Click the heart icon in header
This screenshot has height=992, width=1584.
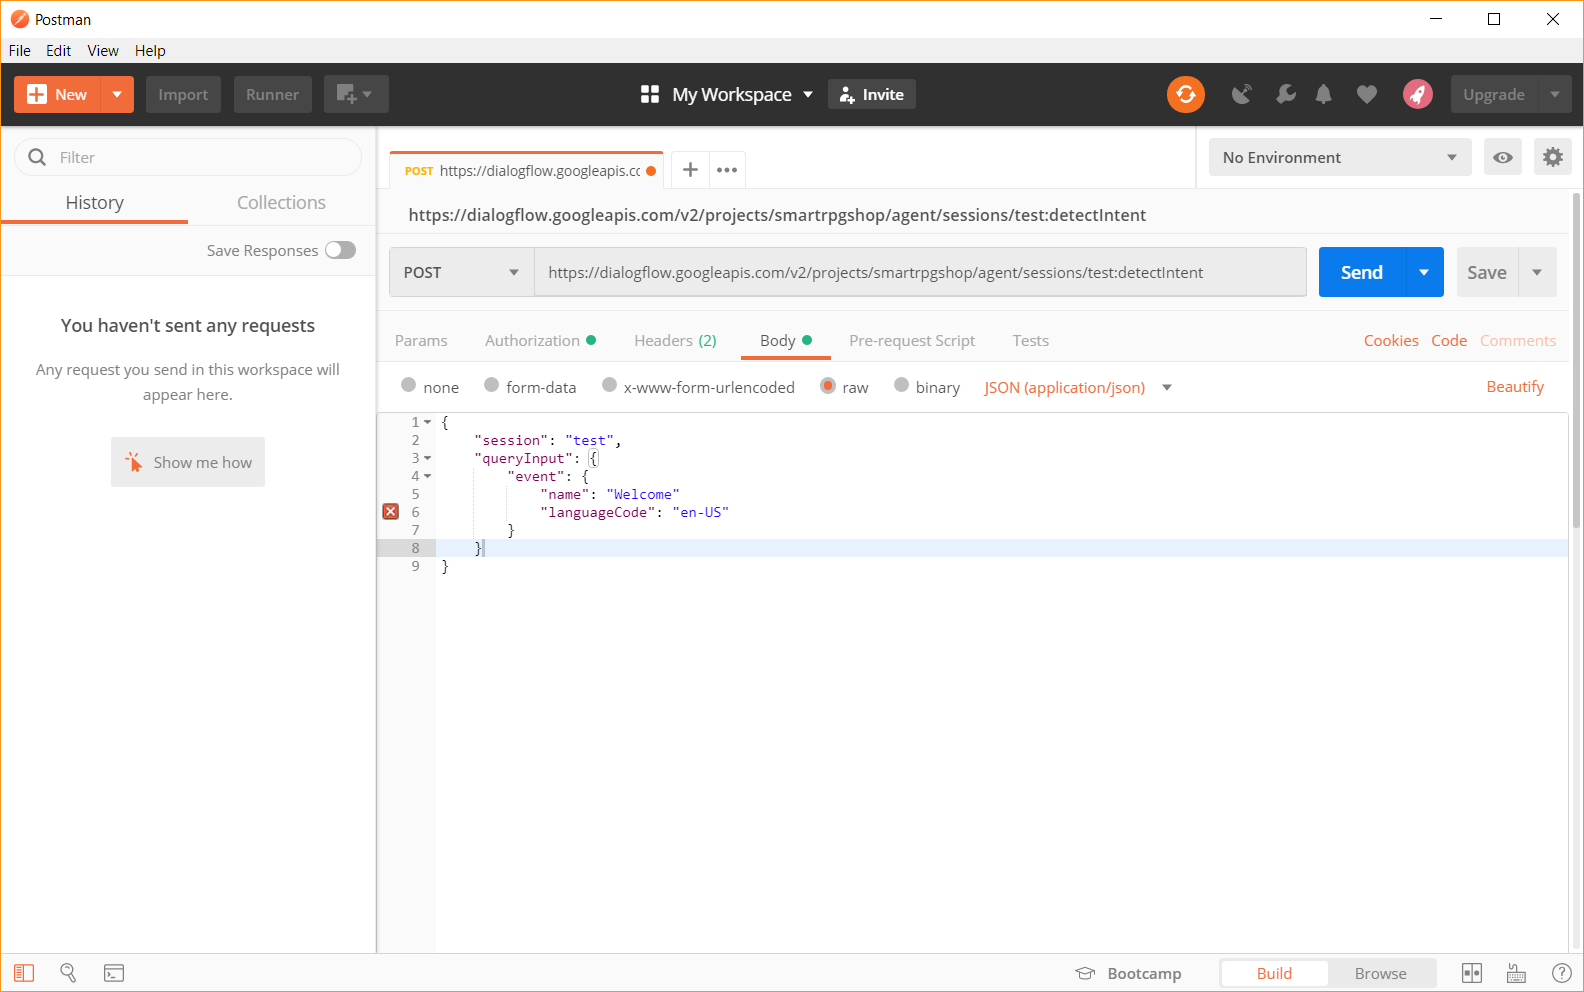(x=1366, y=94)
